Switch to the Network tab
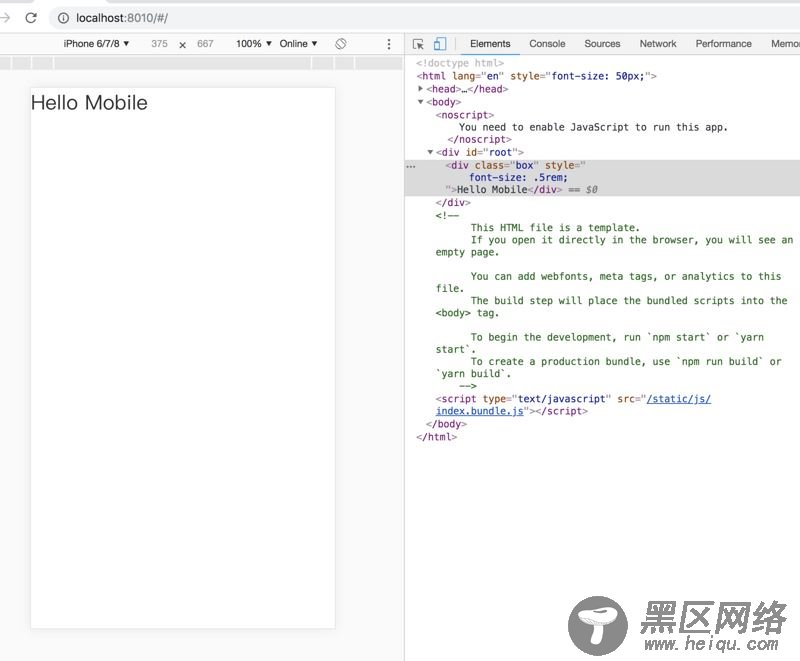This screenshot has height=661, width=800. click(x=658, y=44)
